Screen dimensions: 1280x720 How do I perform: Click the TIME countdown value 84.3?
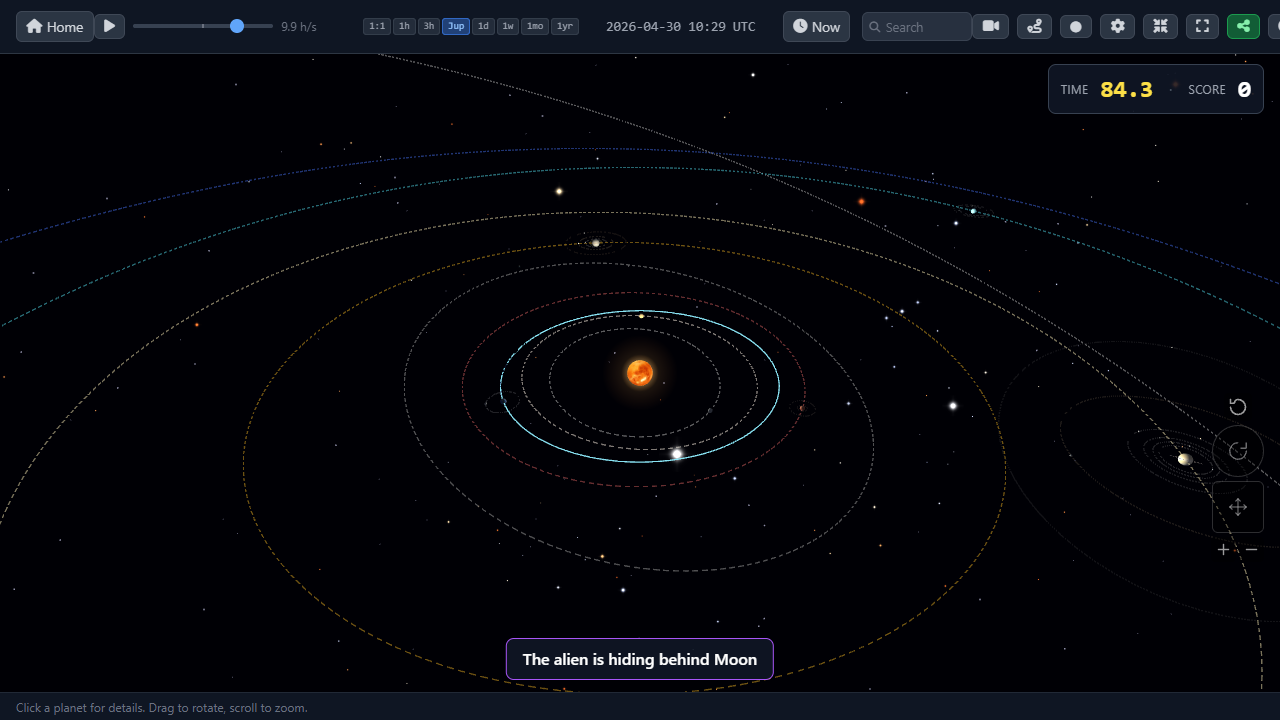click(1126, 90)
